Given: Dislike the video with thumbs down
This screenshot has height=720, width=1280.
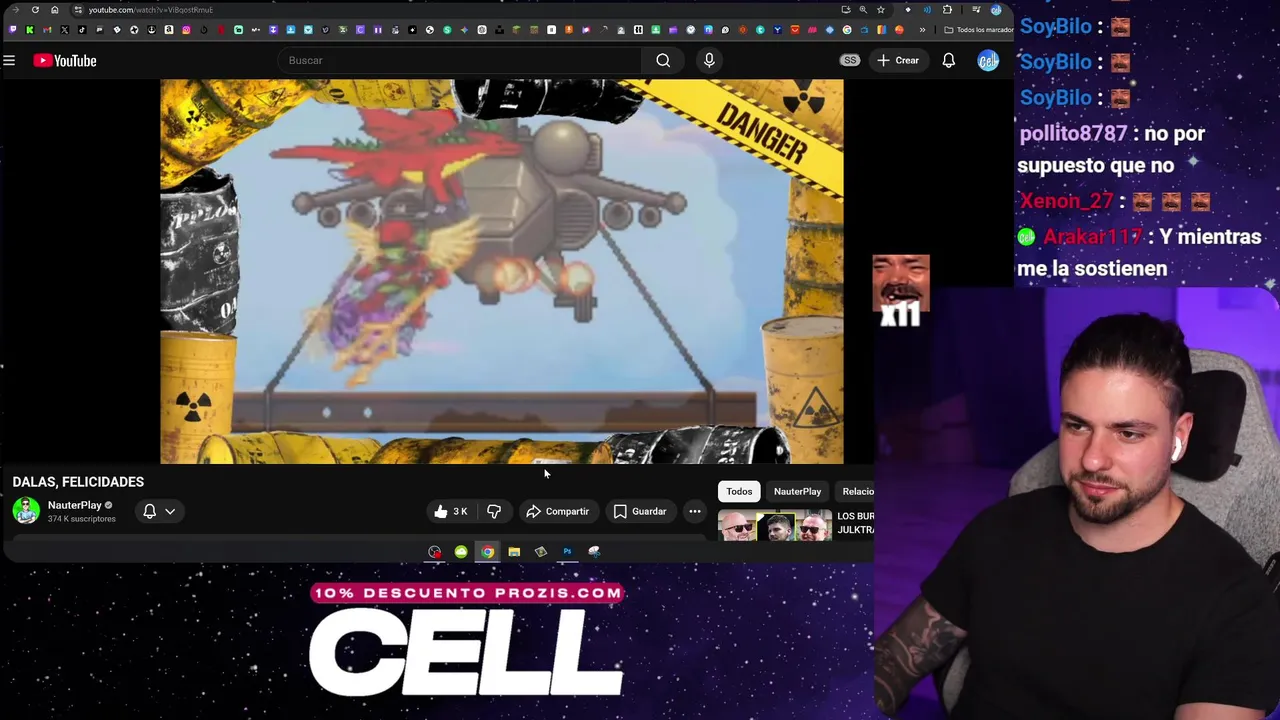Looking at the screenshot, I should click(x=494, y=511).
